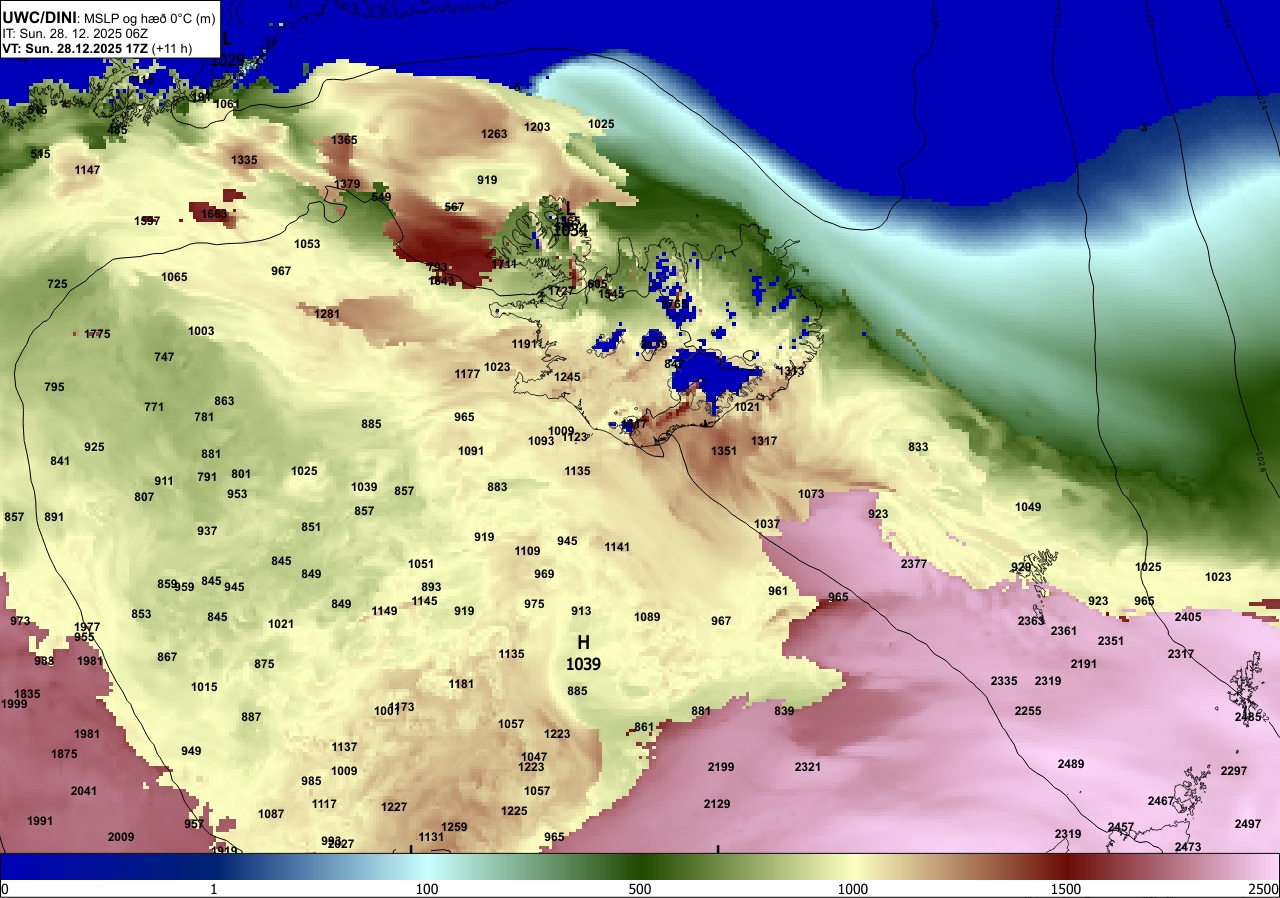The height and width of the screenshot is (898, 1280).
Task: Click the 'MSLP og hæð 0°C (m)' caption
Action: pos(148,17)
